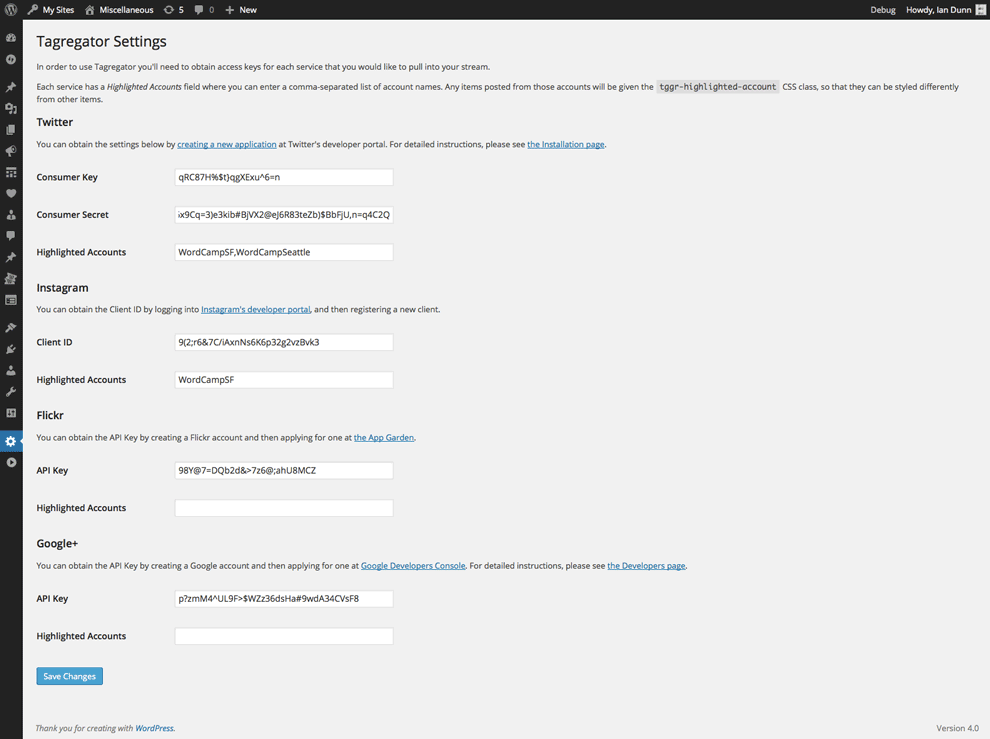Click the Client ID label
Screen dimensions: 990x739
[x=54, y=342]
